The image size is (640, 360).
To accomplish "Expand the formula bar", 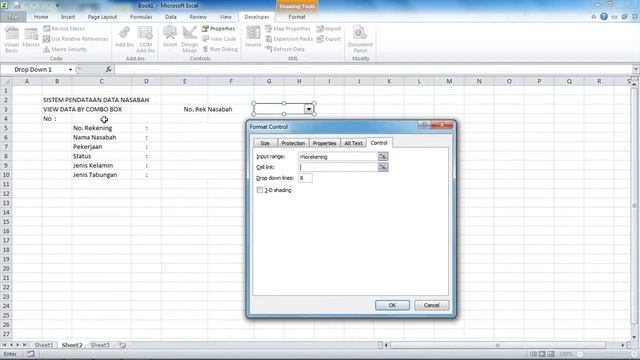I will pyautogui.click(x=636, y=69).
